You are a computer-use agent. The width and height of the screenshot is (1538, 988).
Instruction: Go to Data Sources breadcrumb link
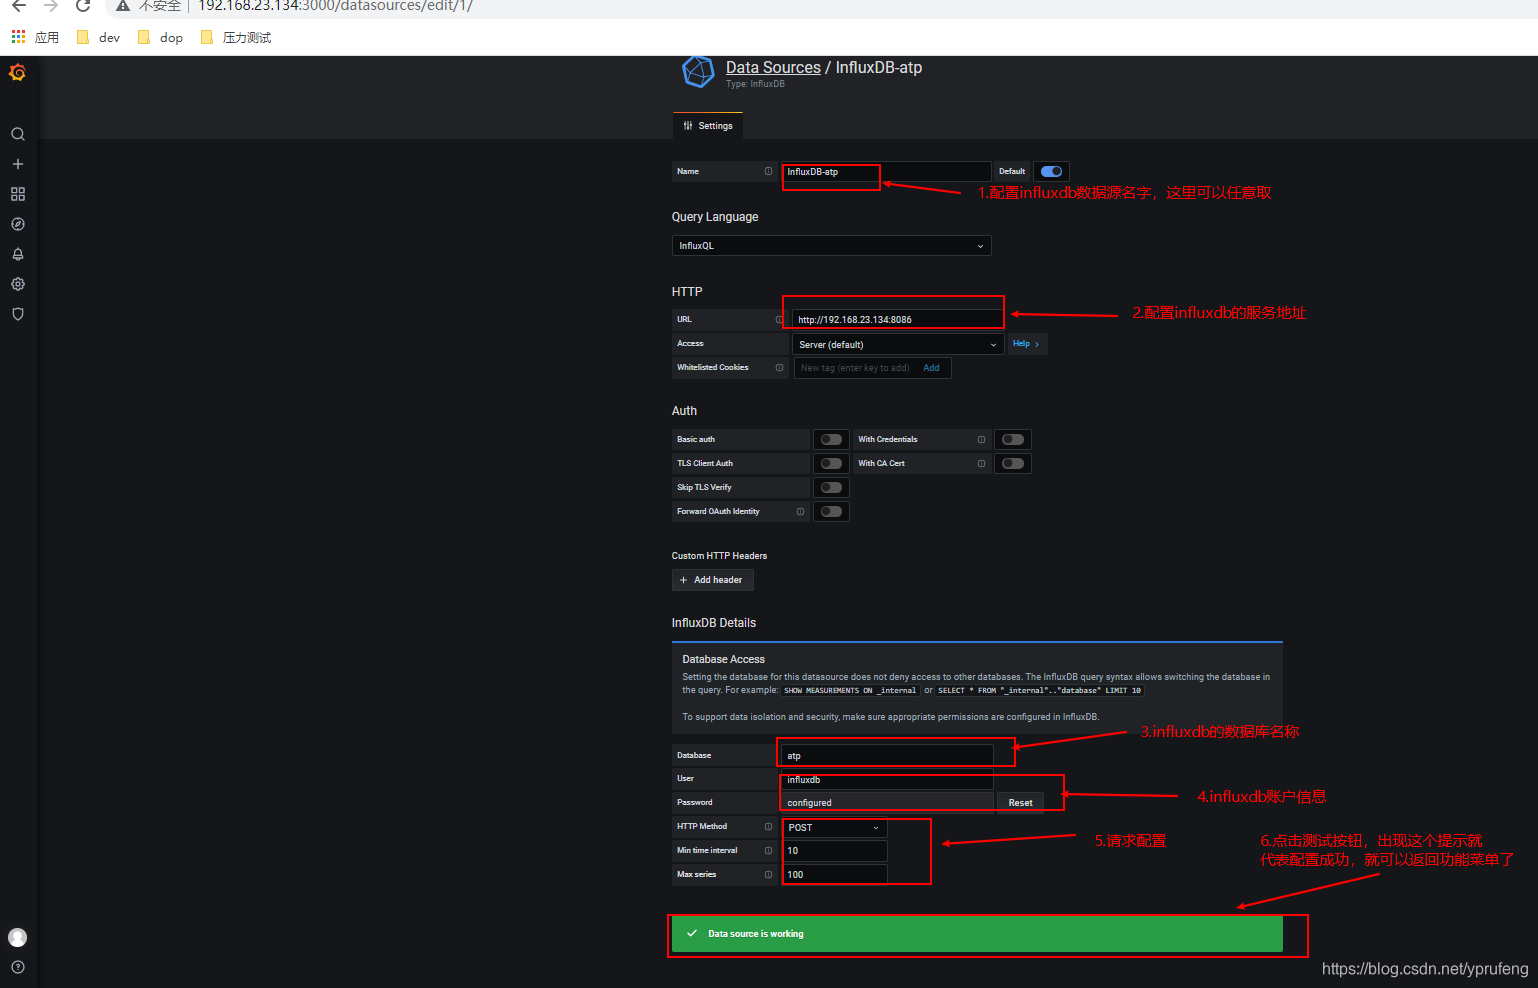tap(773, 67)
